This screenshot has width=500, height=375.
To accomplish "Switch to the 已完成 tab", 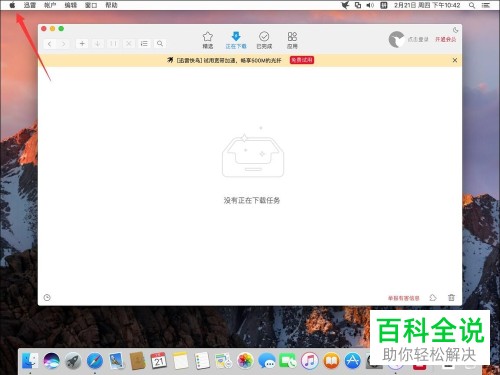I will coord(264,40).
